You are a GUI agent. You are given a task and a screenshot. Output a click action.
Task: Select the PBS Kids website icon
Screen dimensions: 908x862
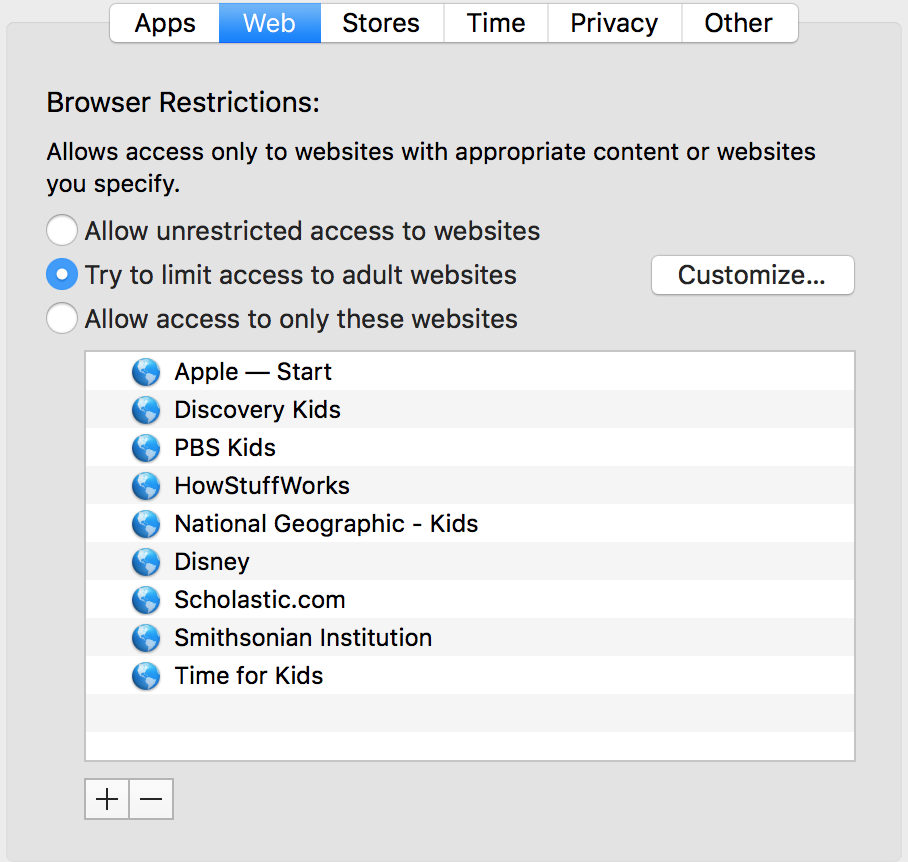click(146, 447)
